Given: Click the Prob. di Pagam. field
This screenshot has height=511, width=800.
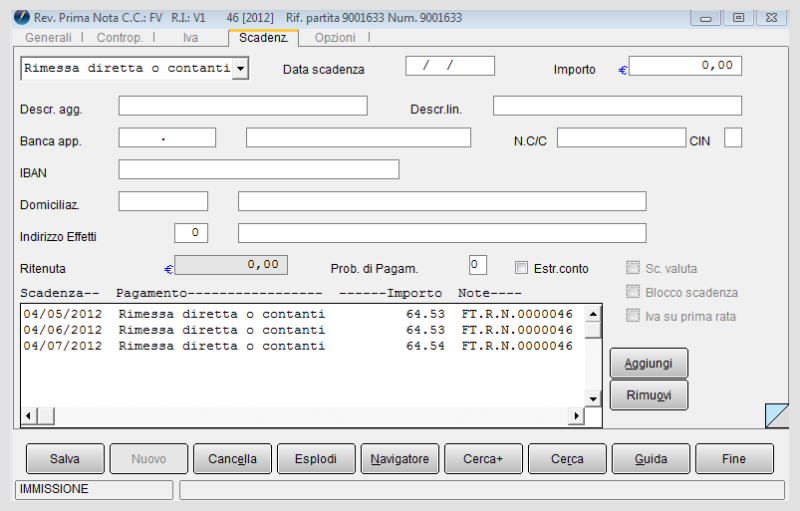Looking at the screenshot, I should [x=478, y=265].
